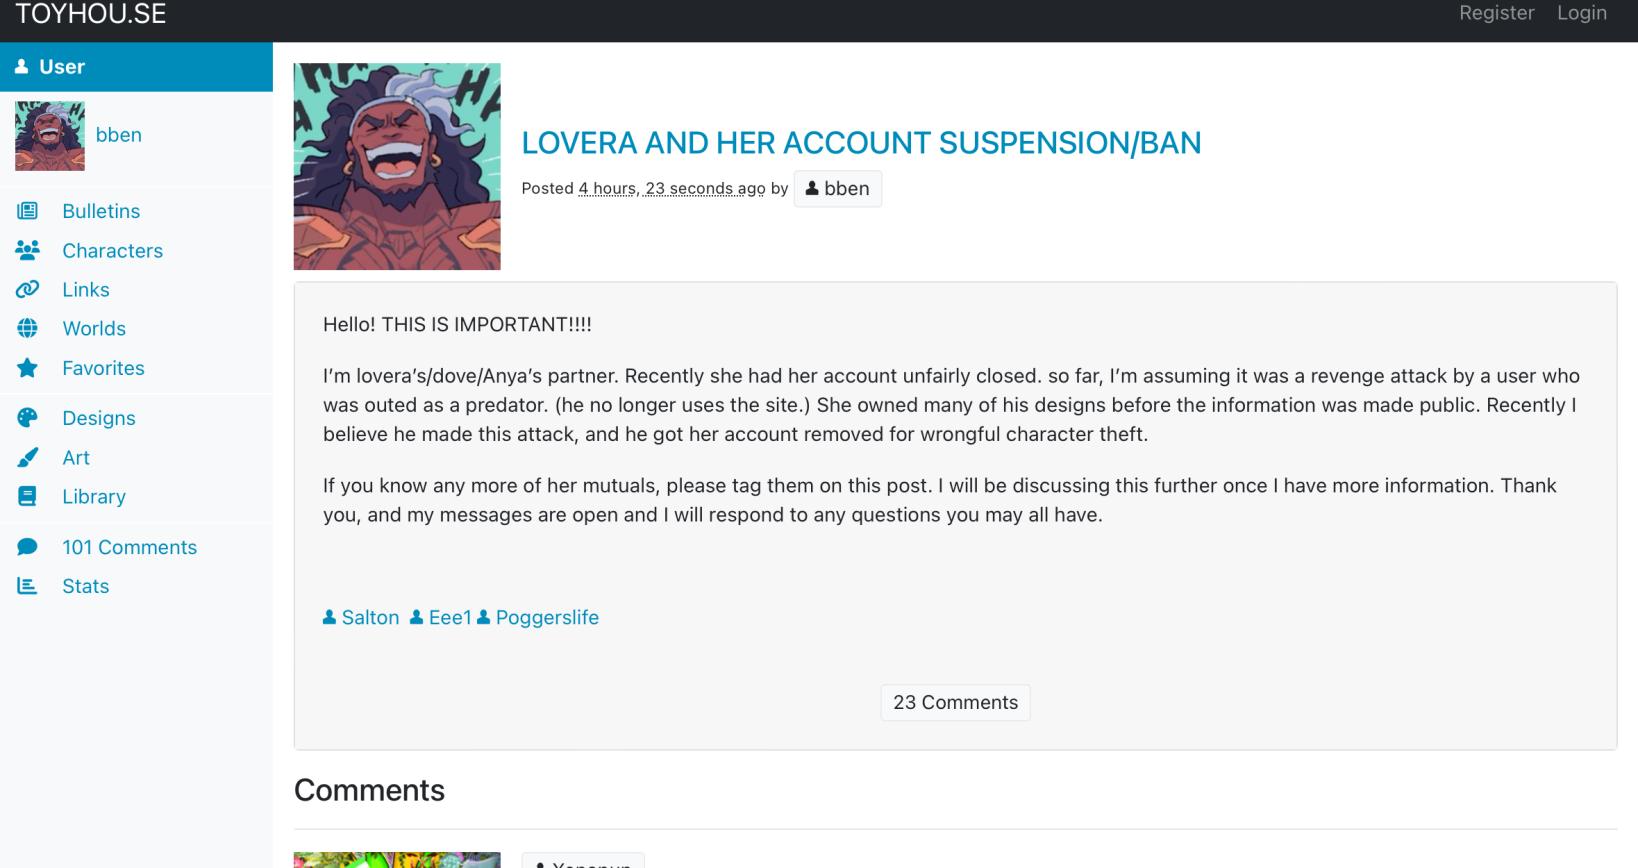
Task: Click the Favorites star icon
Action: pos(28,368)
